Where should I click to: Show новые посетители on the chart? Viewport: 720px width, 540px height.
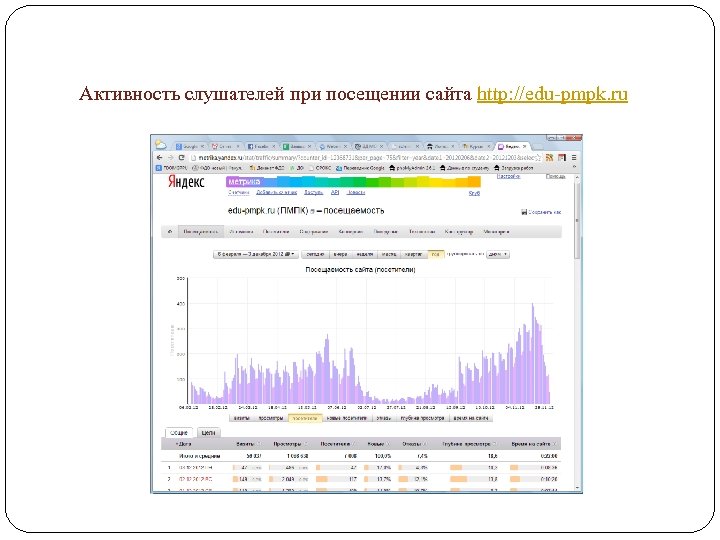347,418
